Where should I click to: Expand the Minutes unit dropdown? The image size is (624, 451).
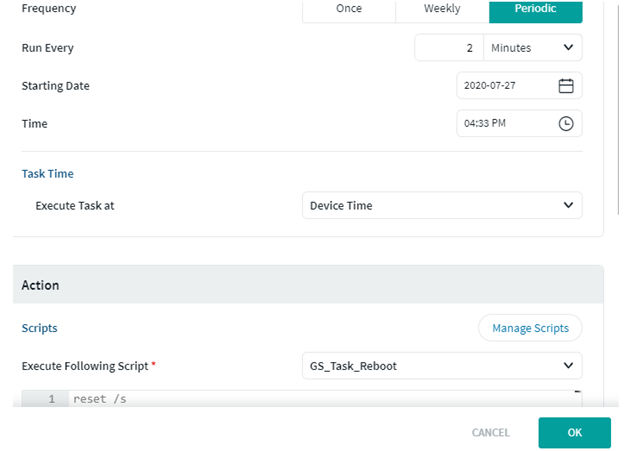tap(532, 48)
